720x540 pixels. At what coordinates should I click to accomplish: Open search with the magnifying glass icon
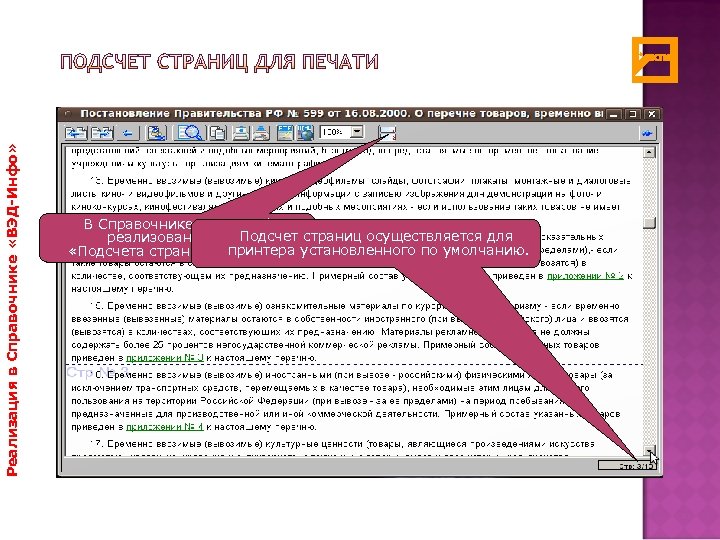pos(190,133)
